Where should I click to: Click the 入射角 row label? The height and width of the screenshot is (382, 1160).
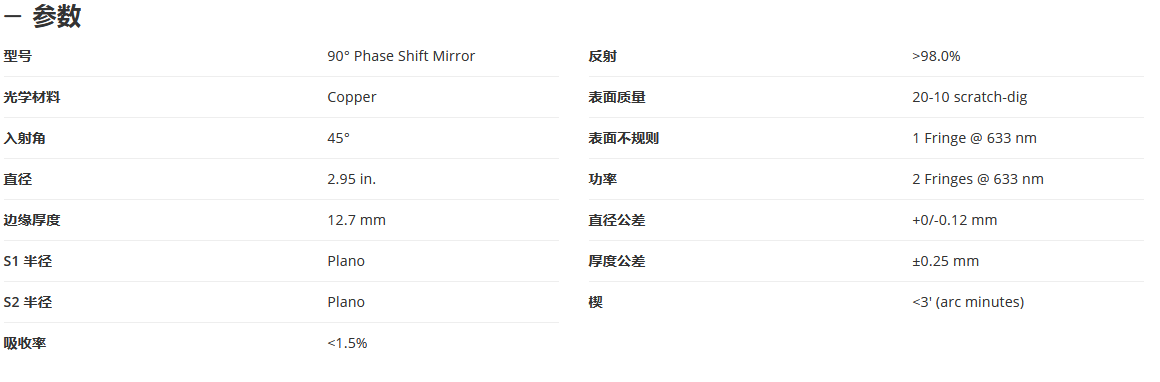click(24, 138)
